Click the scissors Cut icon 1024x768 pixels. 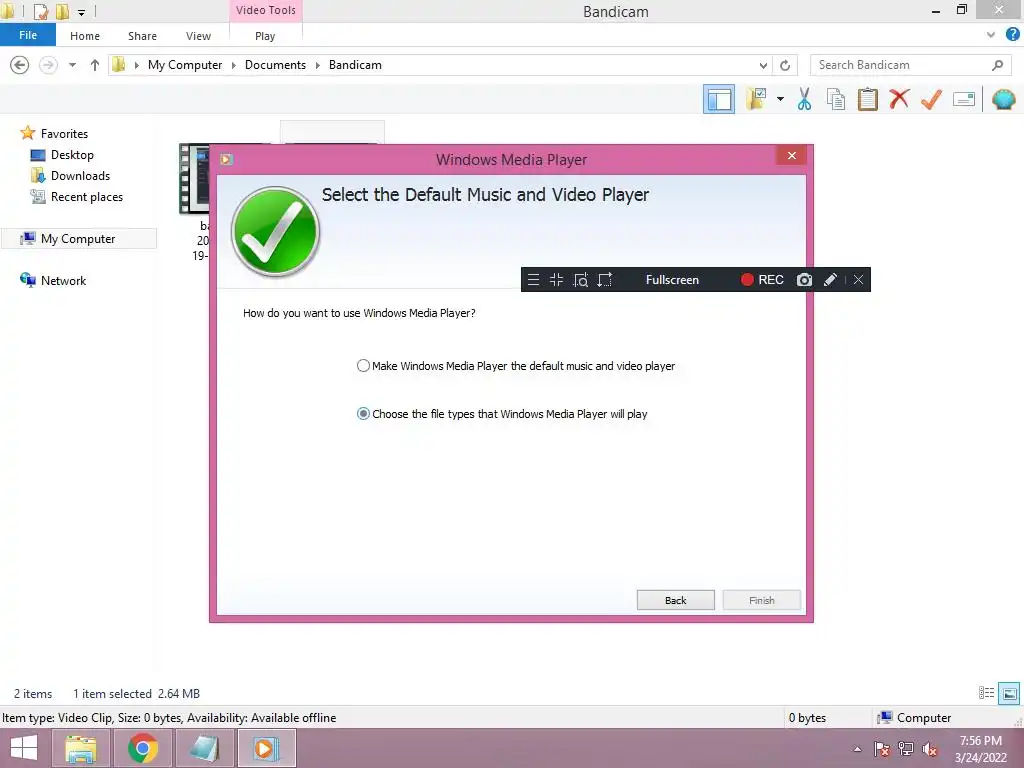point(804,99)
